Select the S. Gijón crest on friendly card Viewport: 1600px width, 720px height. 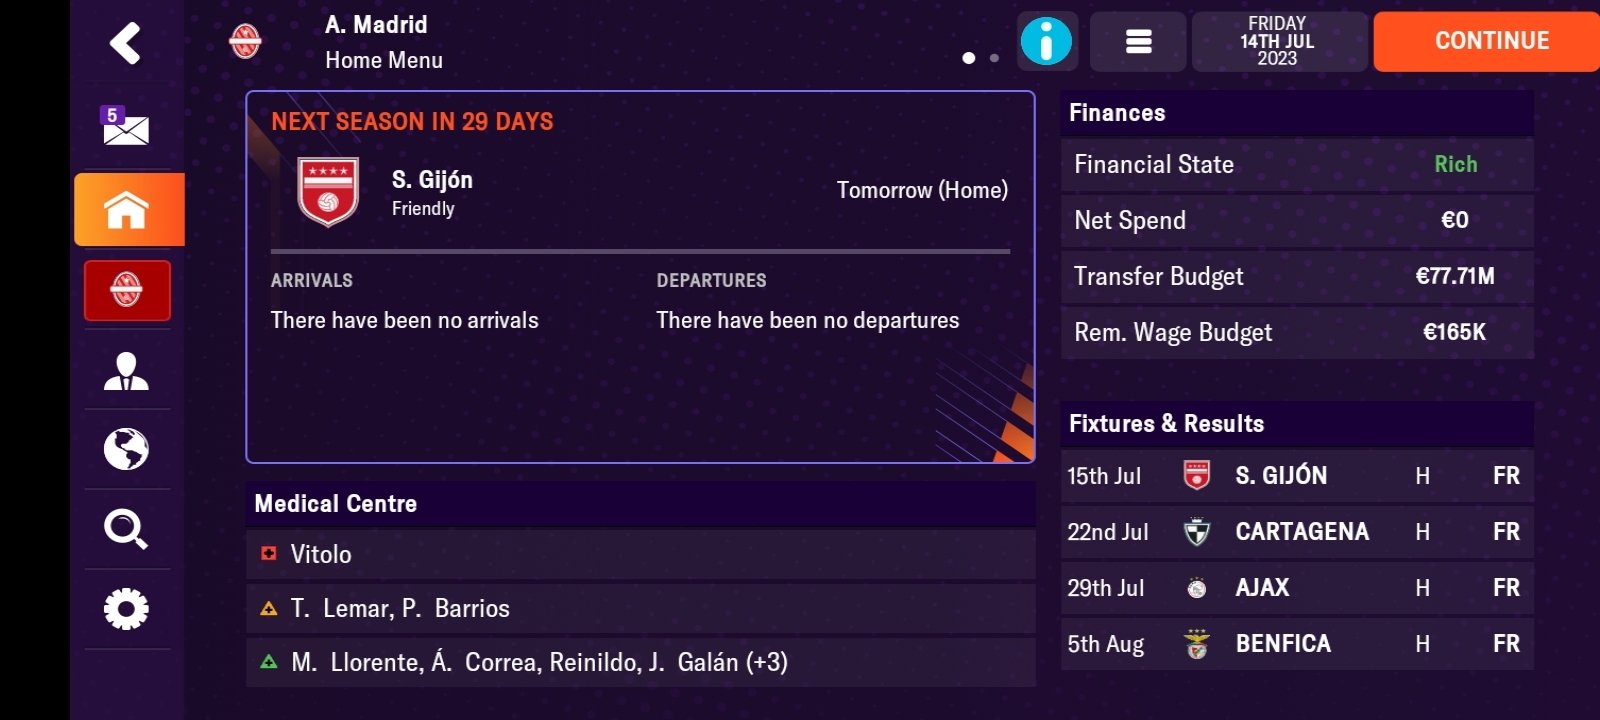[328, 191]
